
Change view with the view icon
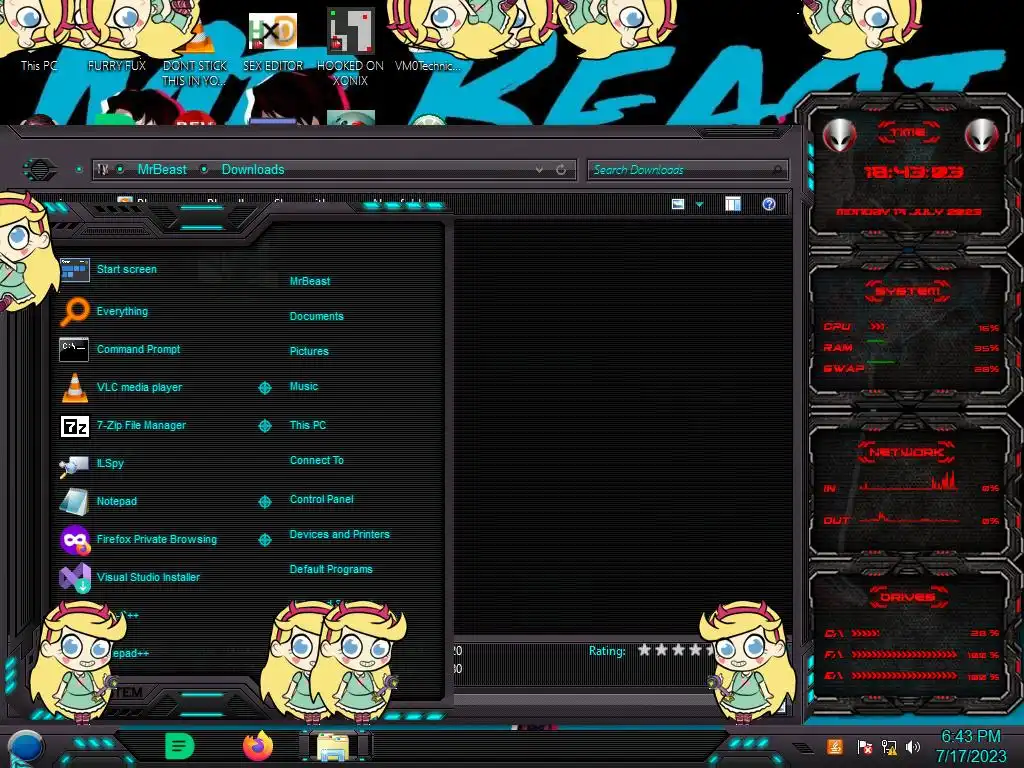[678, 204]
